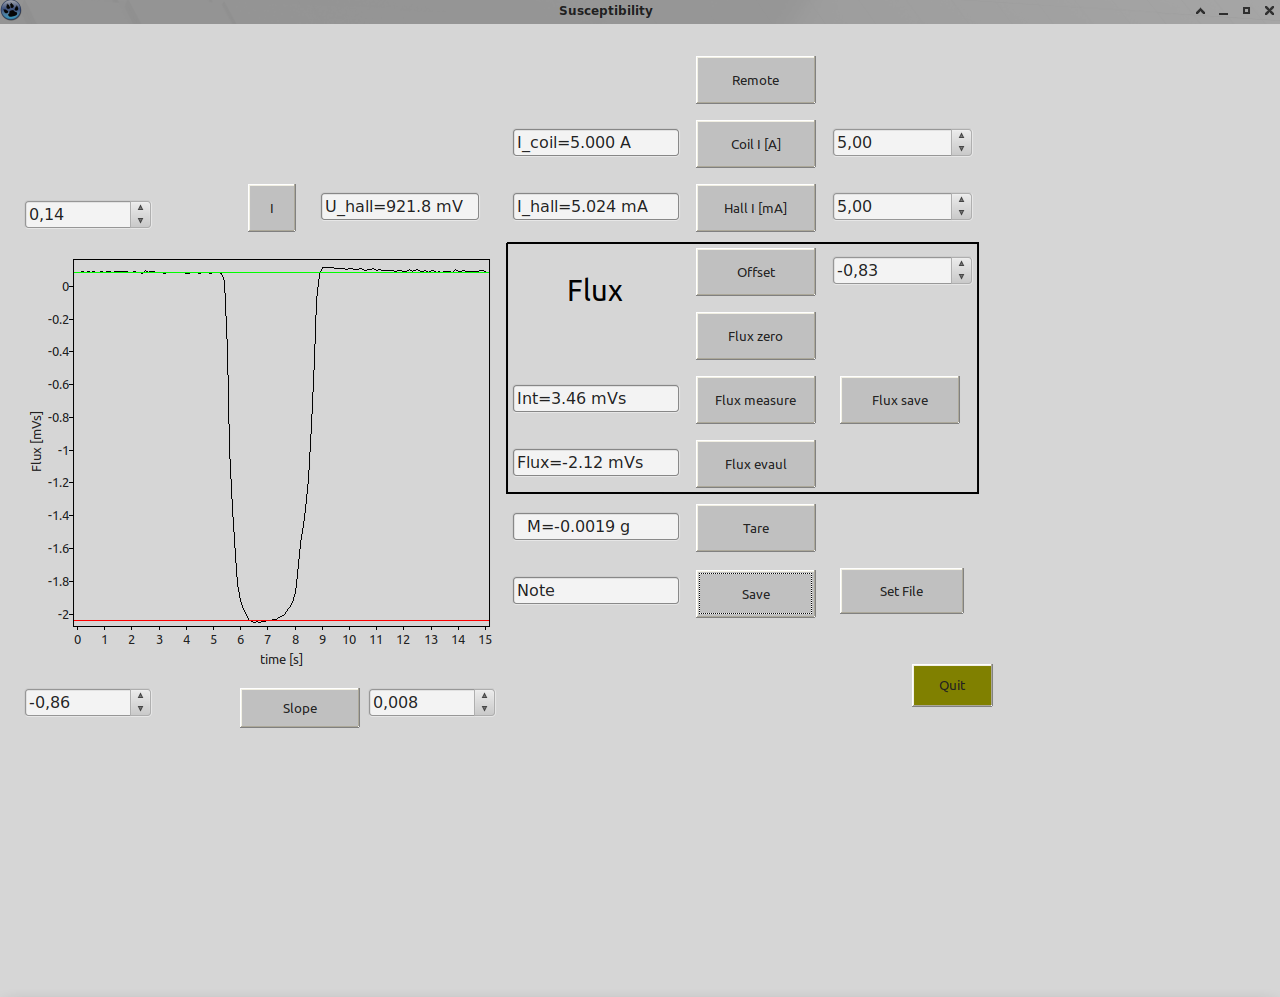The width and height of the screenshot is (1280, 997).
Task: Click the Coil I [A] button
Action: point(756,144)
